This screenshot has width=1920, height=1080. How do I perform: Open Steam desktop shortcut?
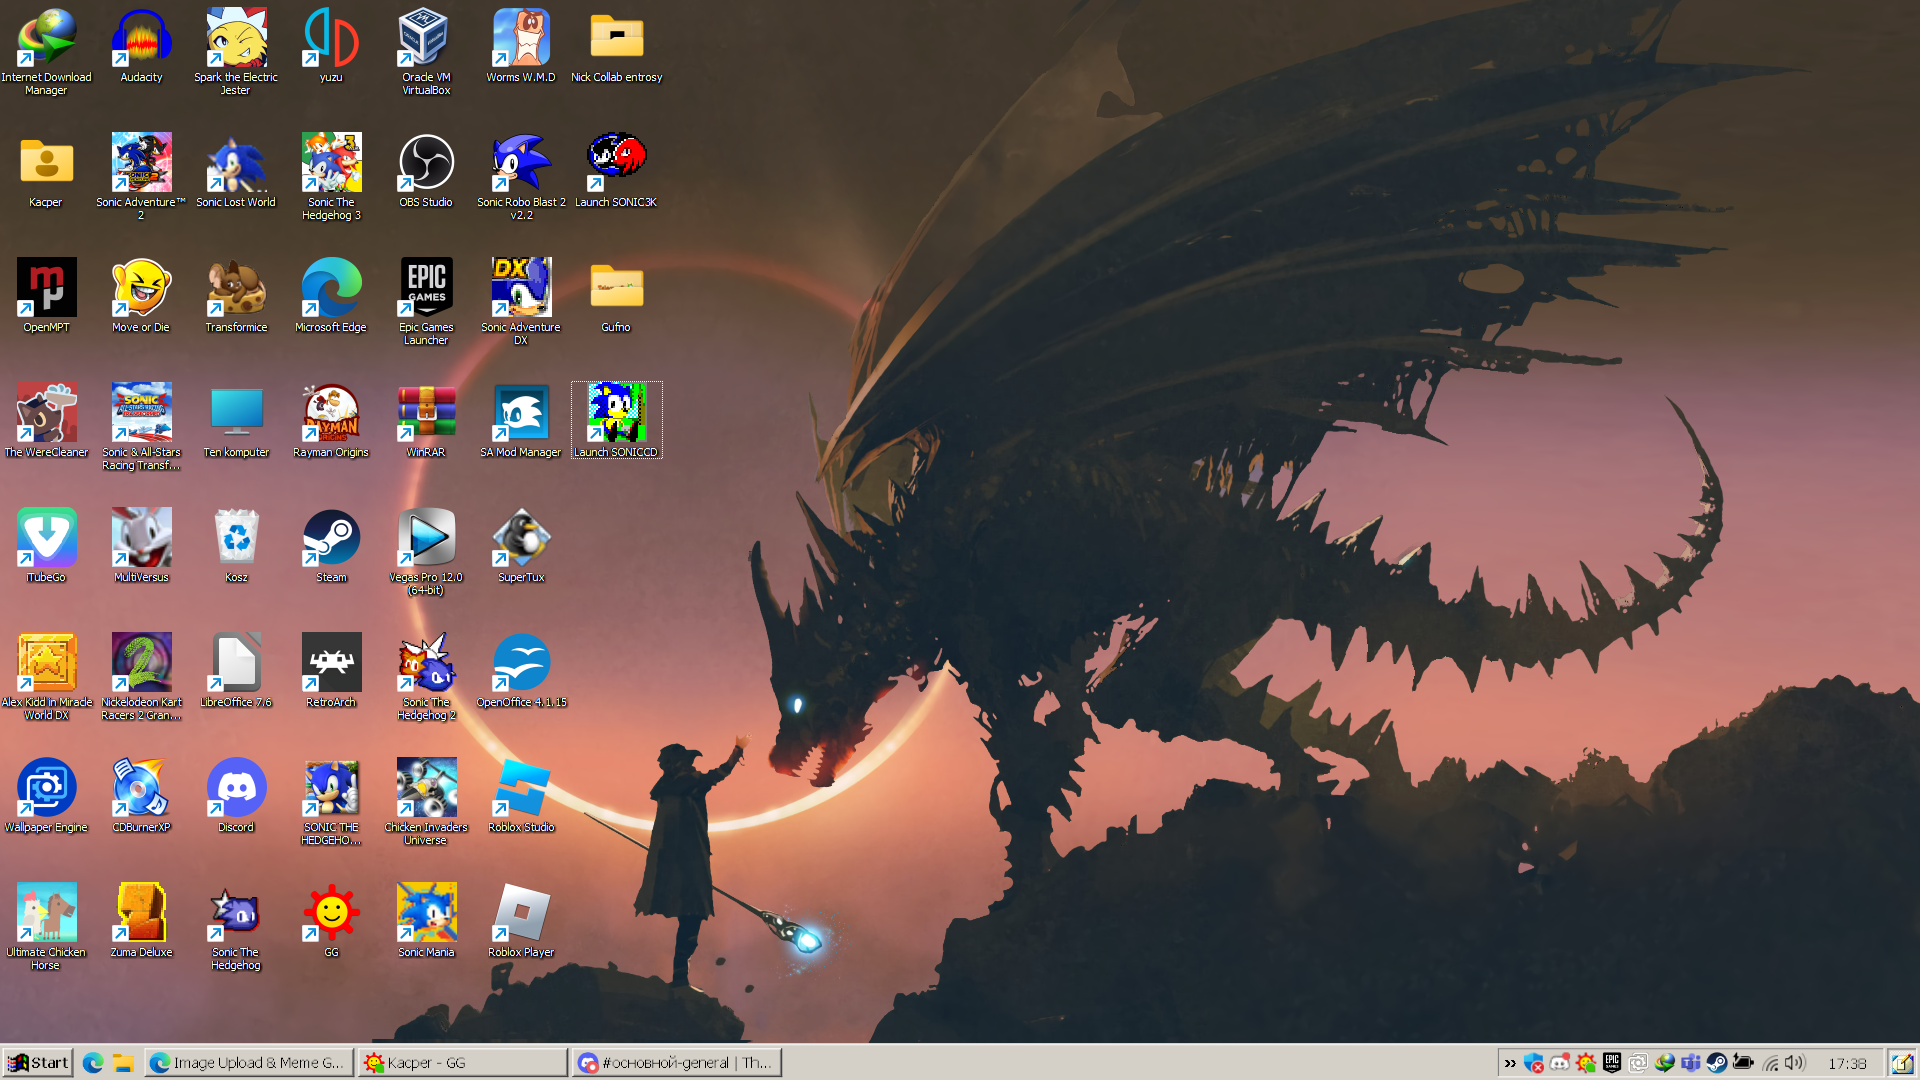331,546
